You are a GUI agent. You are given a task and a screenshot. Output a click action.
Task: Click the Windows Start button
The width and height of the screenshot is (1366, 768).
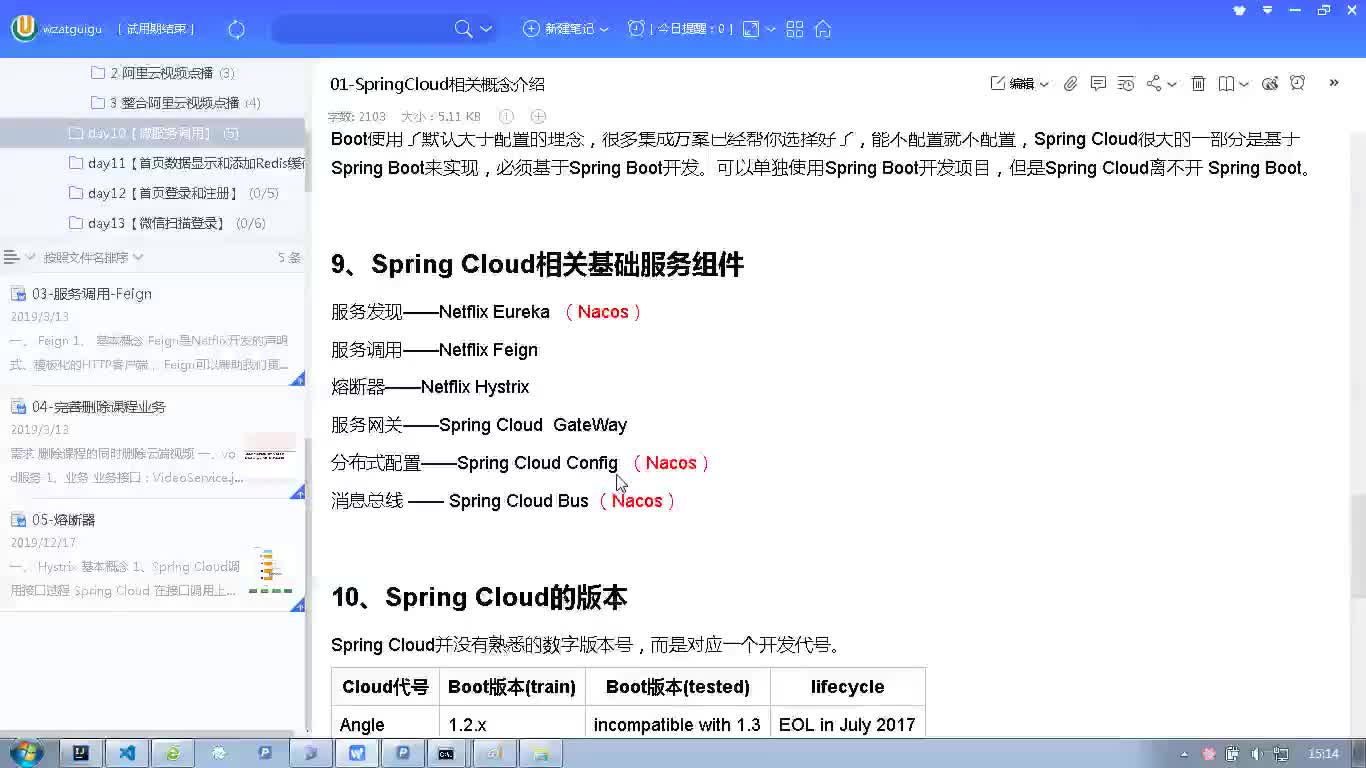(x=26, y=753)
